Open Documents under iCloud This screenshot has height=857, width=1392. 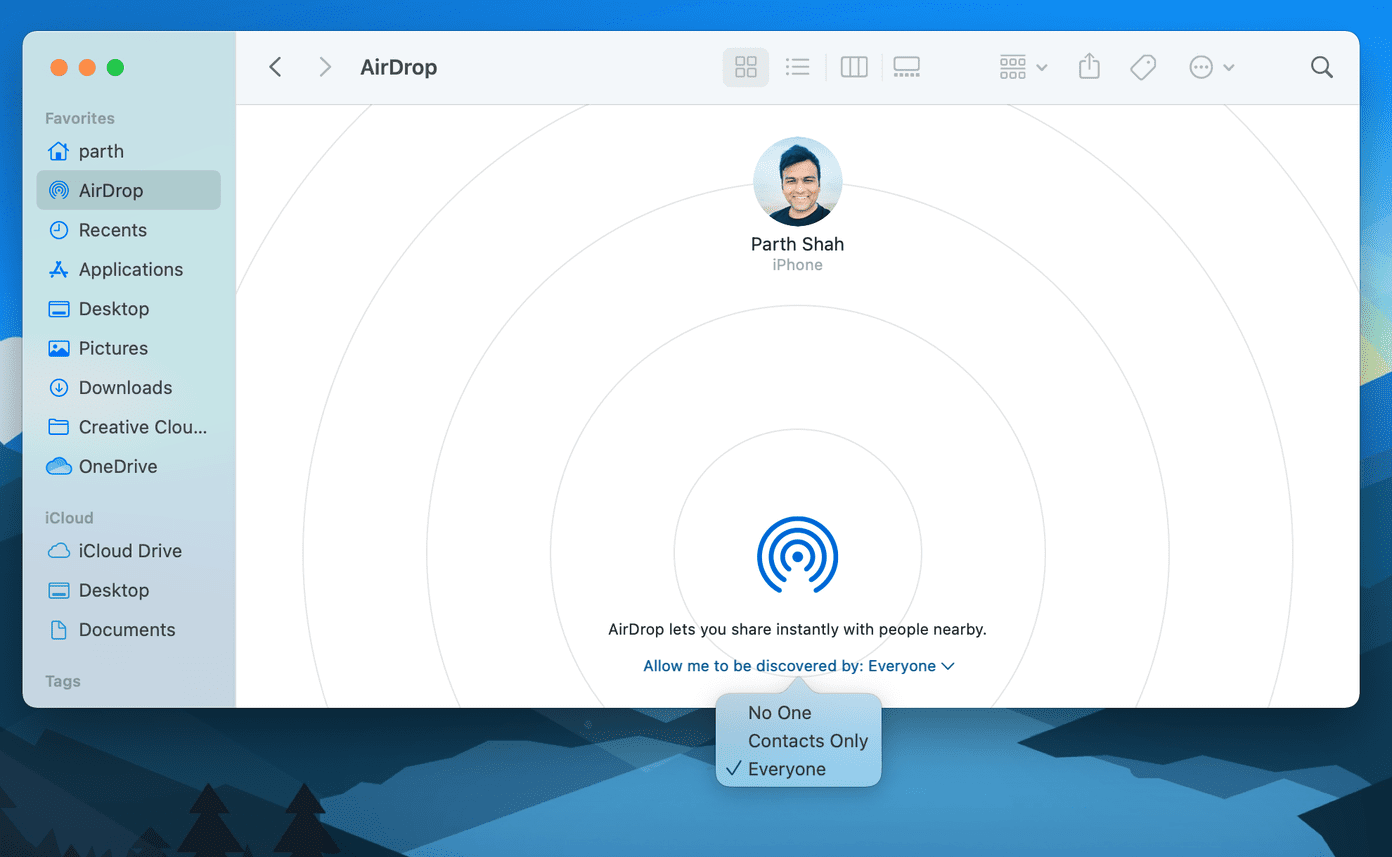coord(129,629)
